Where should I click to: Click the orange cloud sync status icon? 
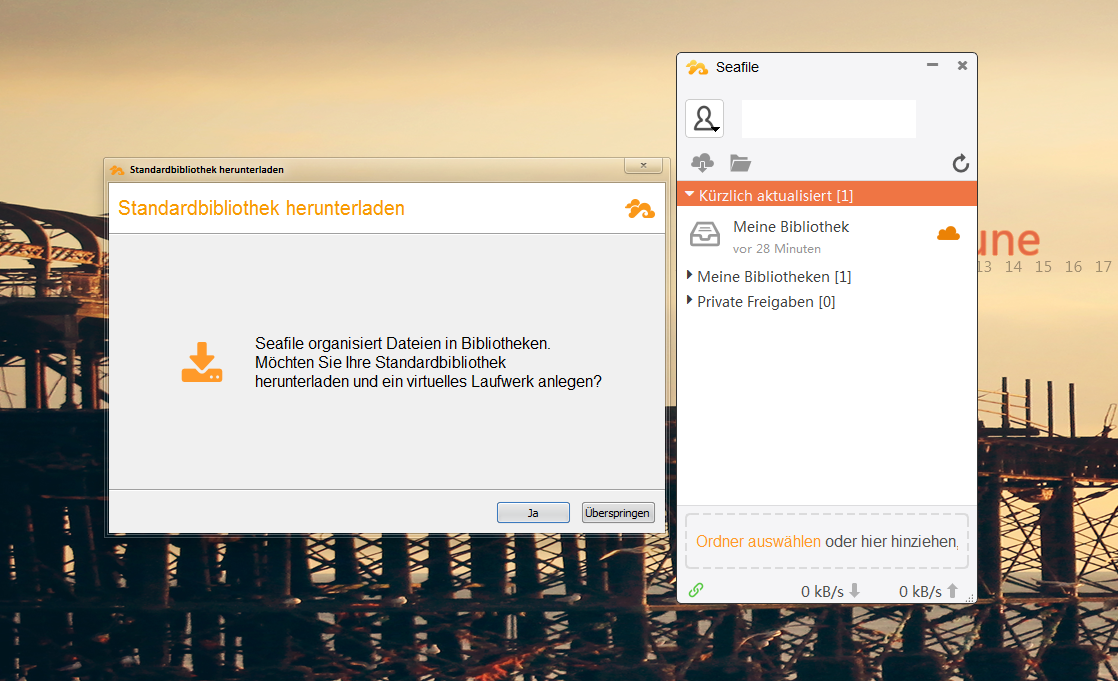pos(948,233)
